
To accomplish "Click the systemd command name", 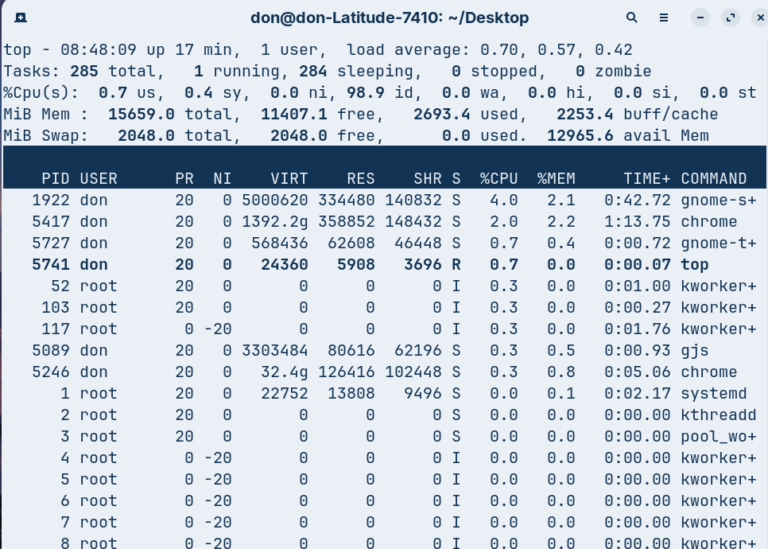I will [x=714, y=393].
